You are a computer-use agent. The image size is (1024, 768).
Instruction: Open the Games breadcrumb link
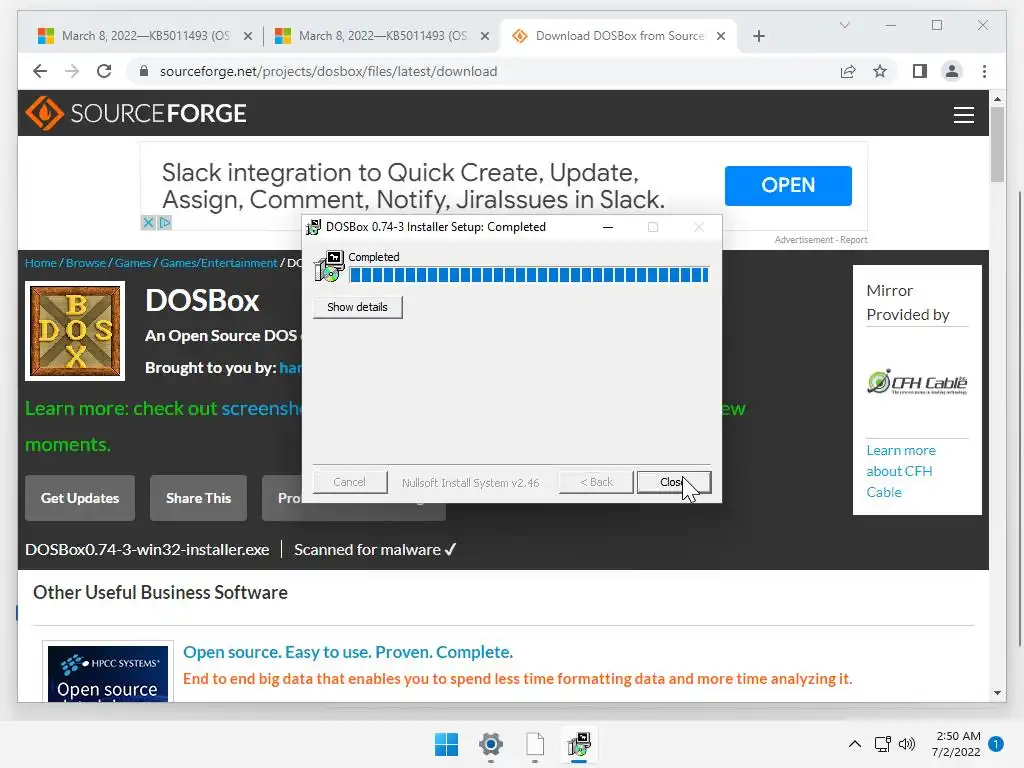tap(133, 263)
